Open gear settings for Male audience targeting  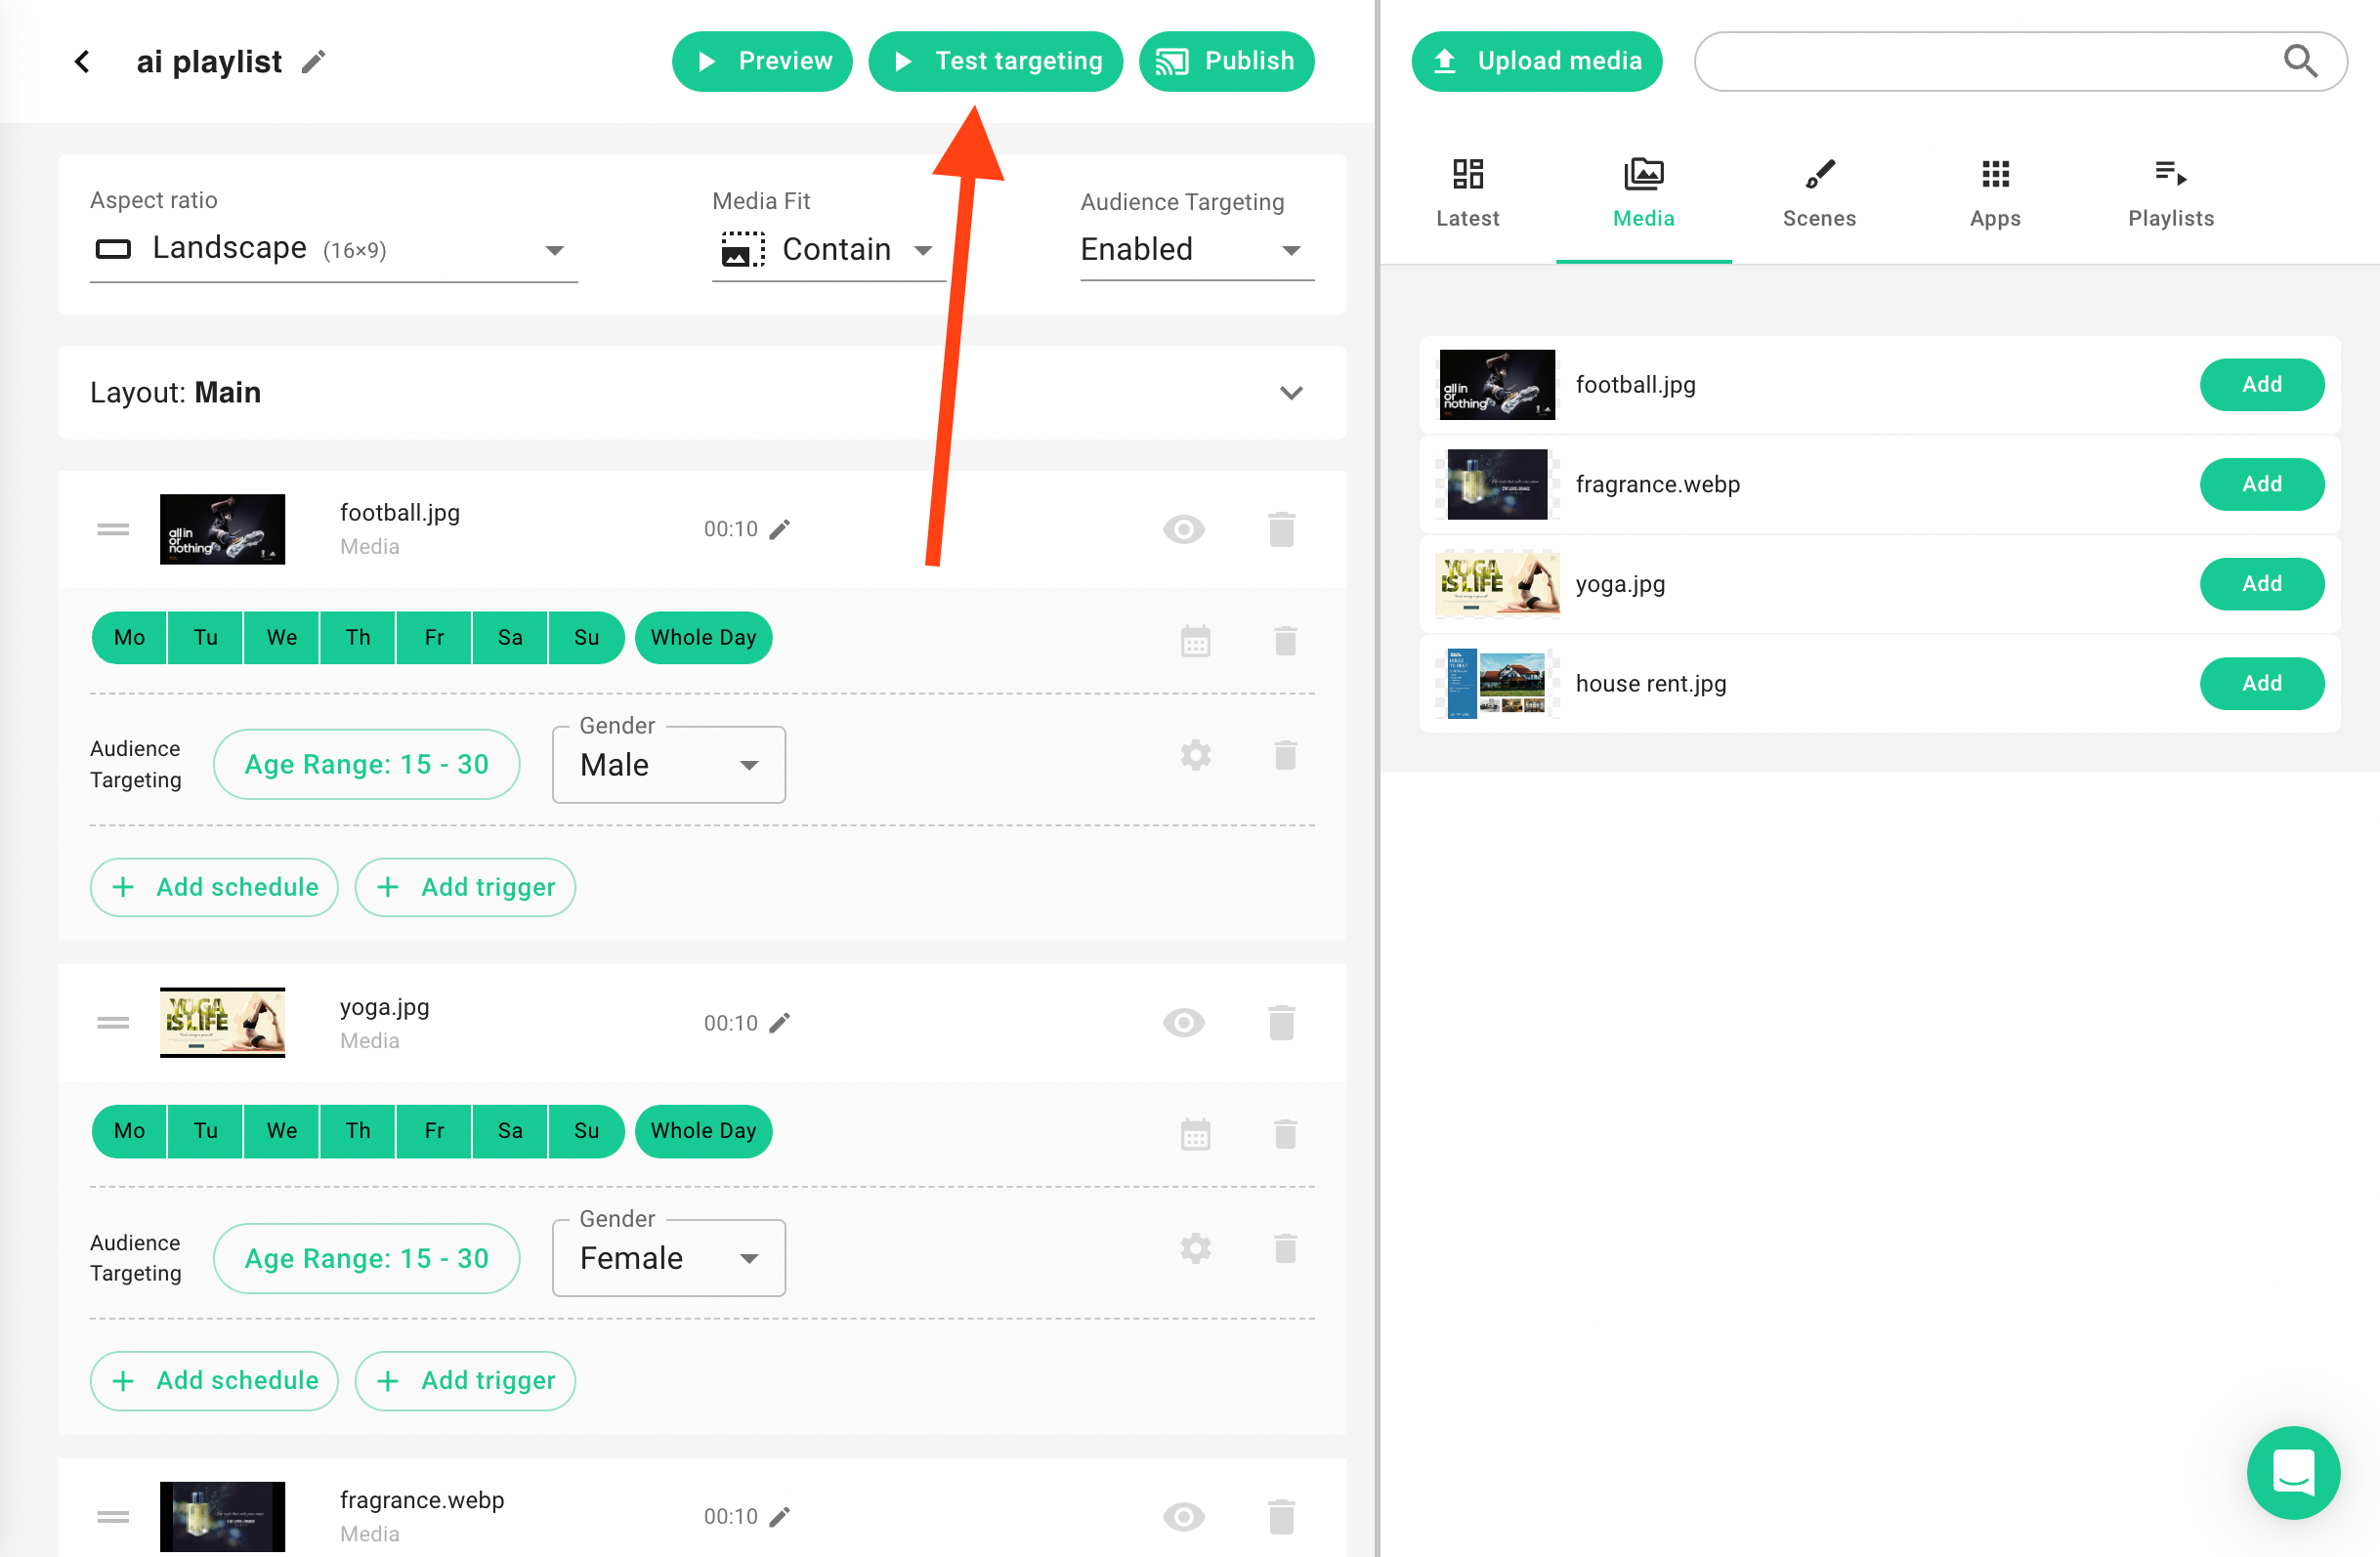tap(1195, 755)
